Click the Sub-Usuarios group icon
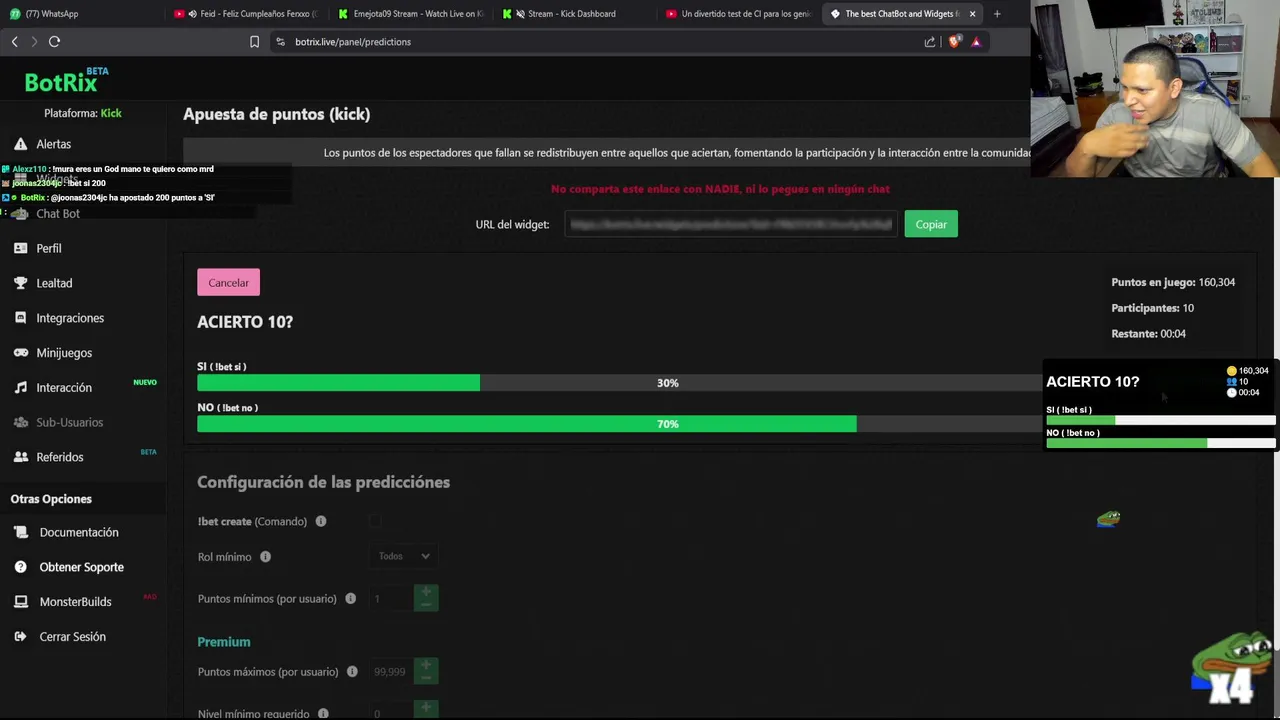This screenshot has width=1280, height=720. [x=20, y=422]
